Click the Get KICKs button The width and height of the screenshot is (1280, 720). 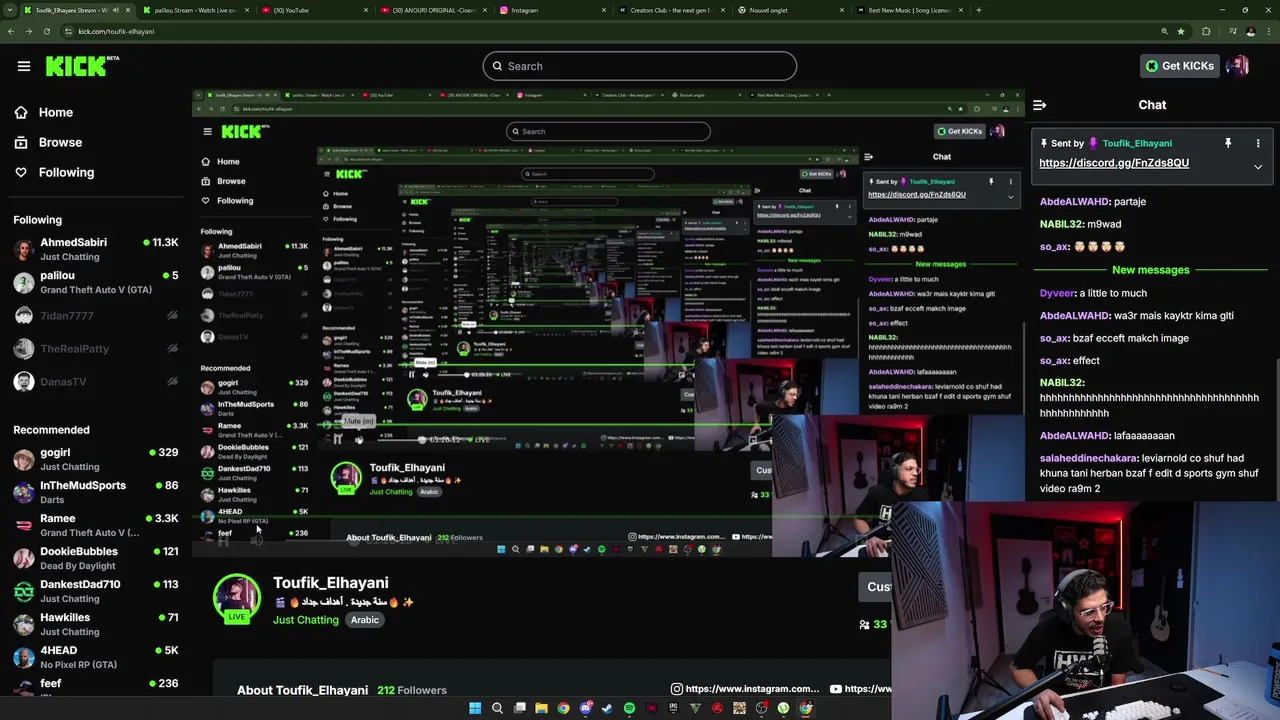pos(1179,66)
